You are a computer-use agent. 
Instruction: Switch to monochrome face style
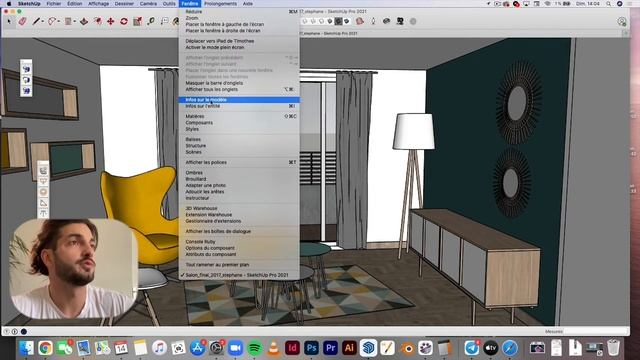pos(347,21)
